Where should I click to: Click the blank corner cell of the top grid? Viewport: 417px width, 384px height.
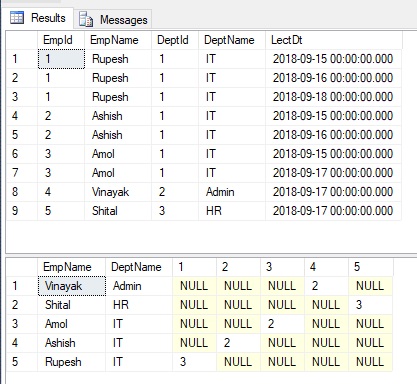[22, 40]
